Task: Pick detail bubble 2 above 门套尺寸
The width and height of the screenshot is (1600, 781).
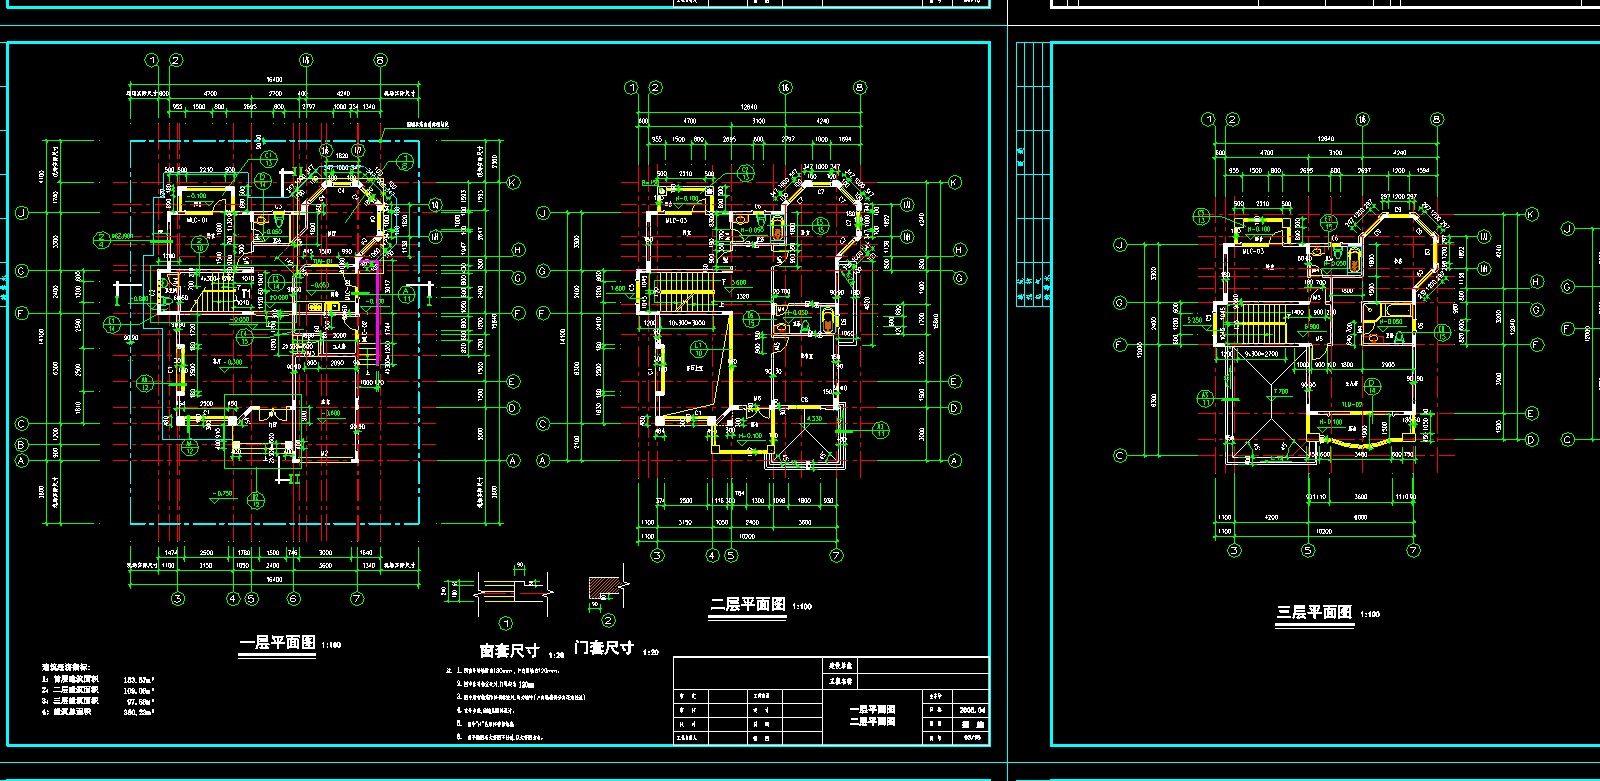Action: coord(608,620)
